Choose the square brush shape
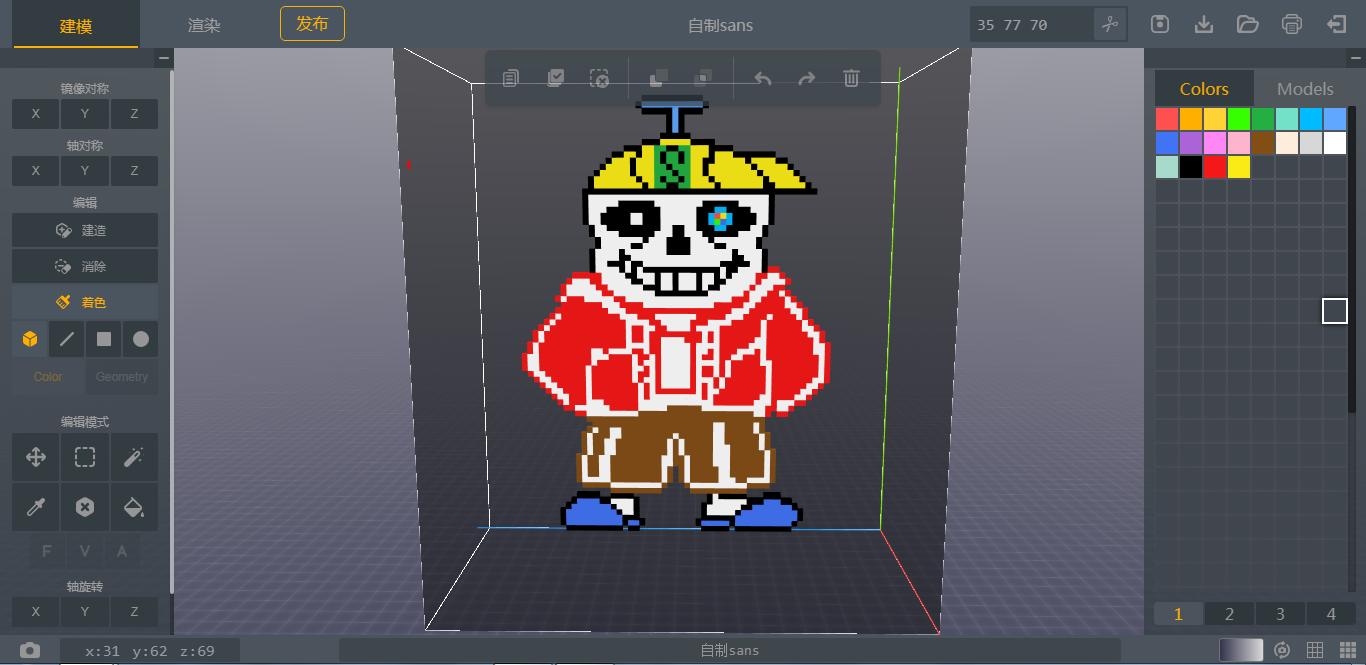This screenshot has height=665, width=1366. pos(104,339)
